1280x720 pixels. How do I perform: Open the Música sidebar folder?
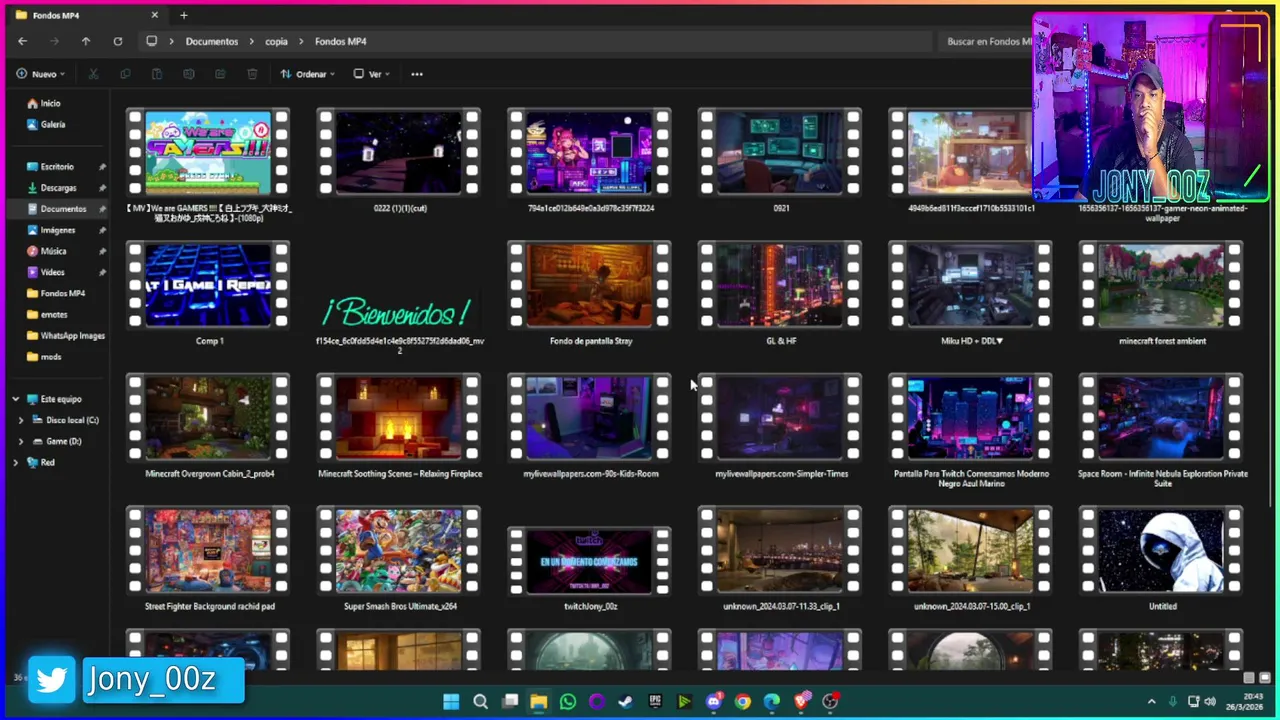pyautogui.click(x=53, y=251)
